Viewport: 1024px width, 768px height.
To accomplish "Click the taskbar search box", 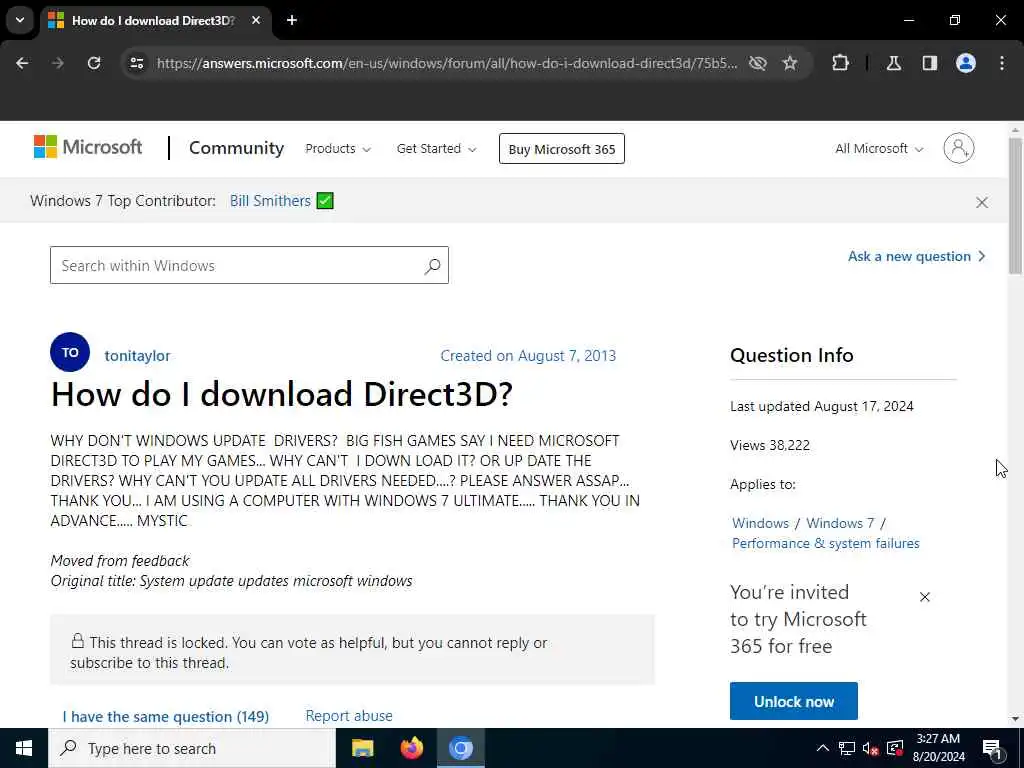I will click(192, 748).
